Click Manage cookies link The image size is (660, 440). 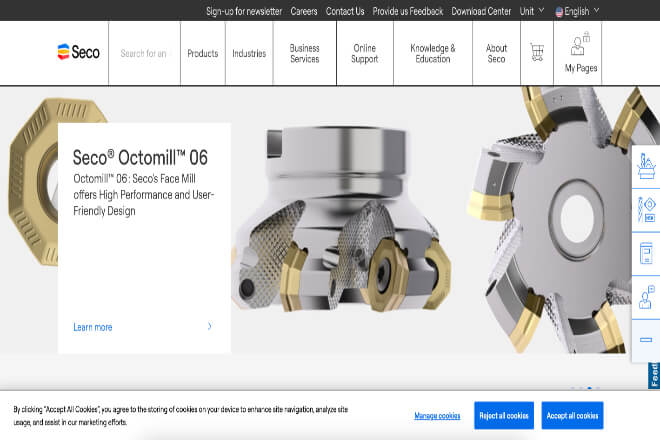437,416
